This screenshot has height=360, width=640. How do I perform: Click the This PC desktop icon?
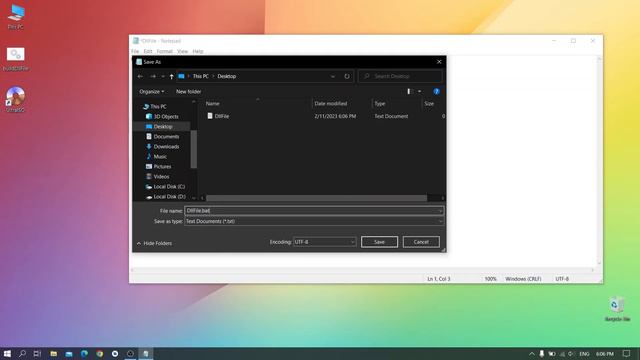tap(16, 17)
